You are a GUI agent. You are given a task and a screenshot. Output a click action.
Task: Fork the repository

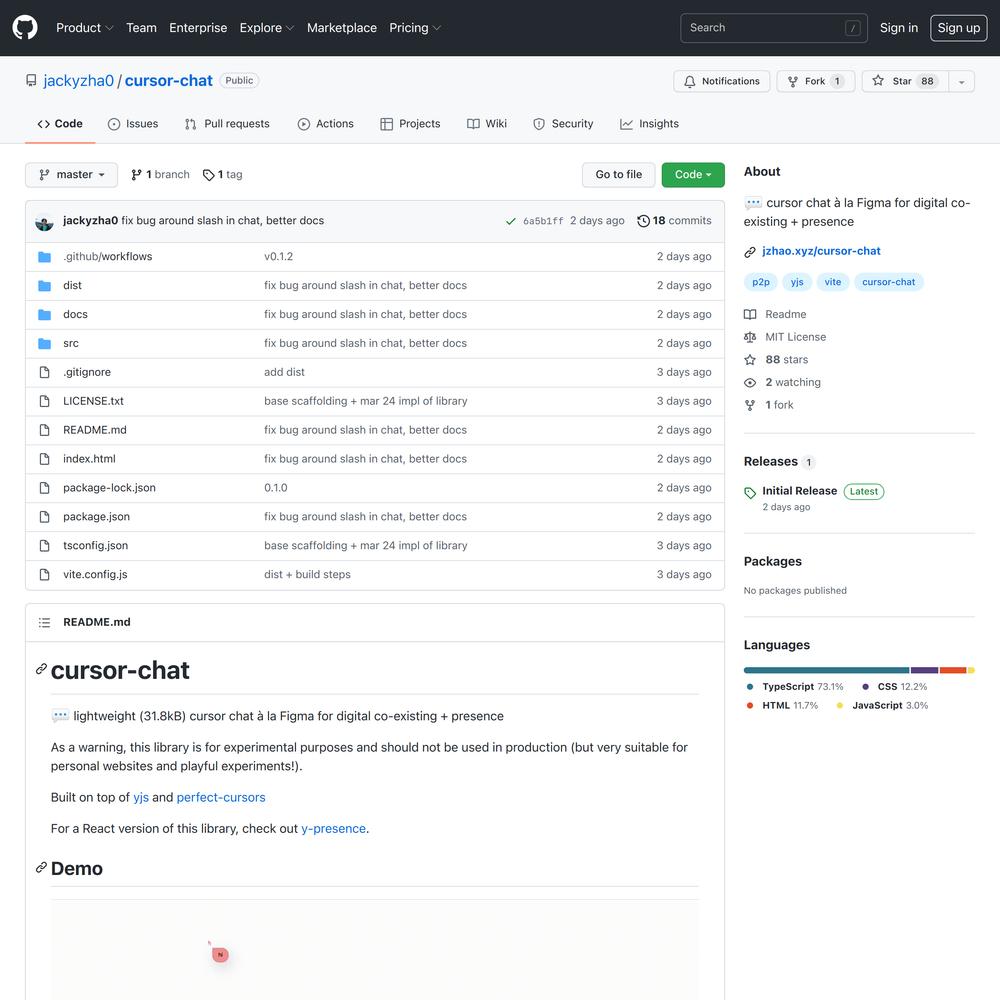[x=816, y=81]
